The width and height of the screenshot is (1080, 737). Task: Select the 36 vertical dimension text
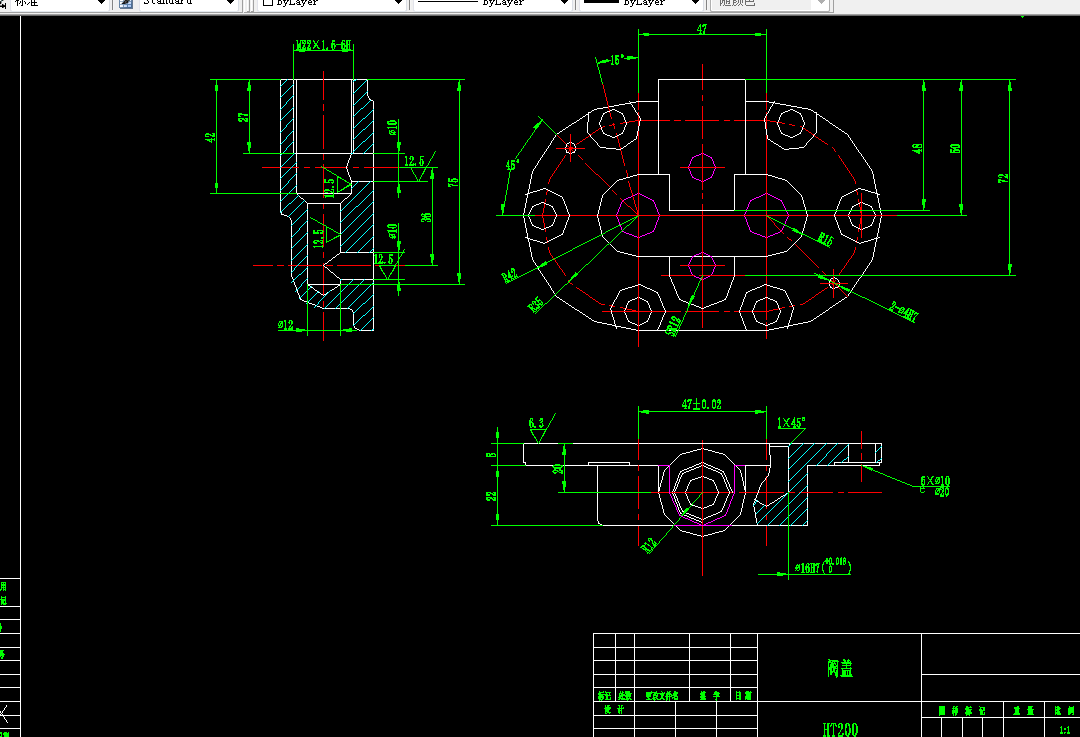pos(426,216)
